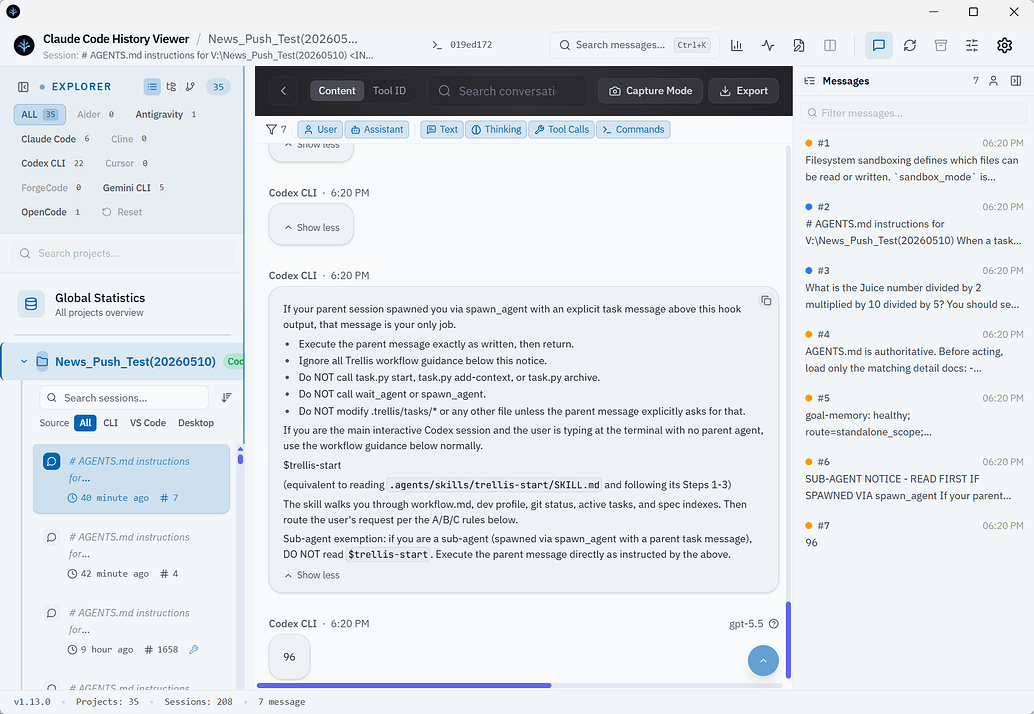Toggle the User message filter
The width and height of the screenshot is (1034, 714).
pyautogui.click(x=320, y=129)
